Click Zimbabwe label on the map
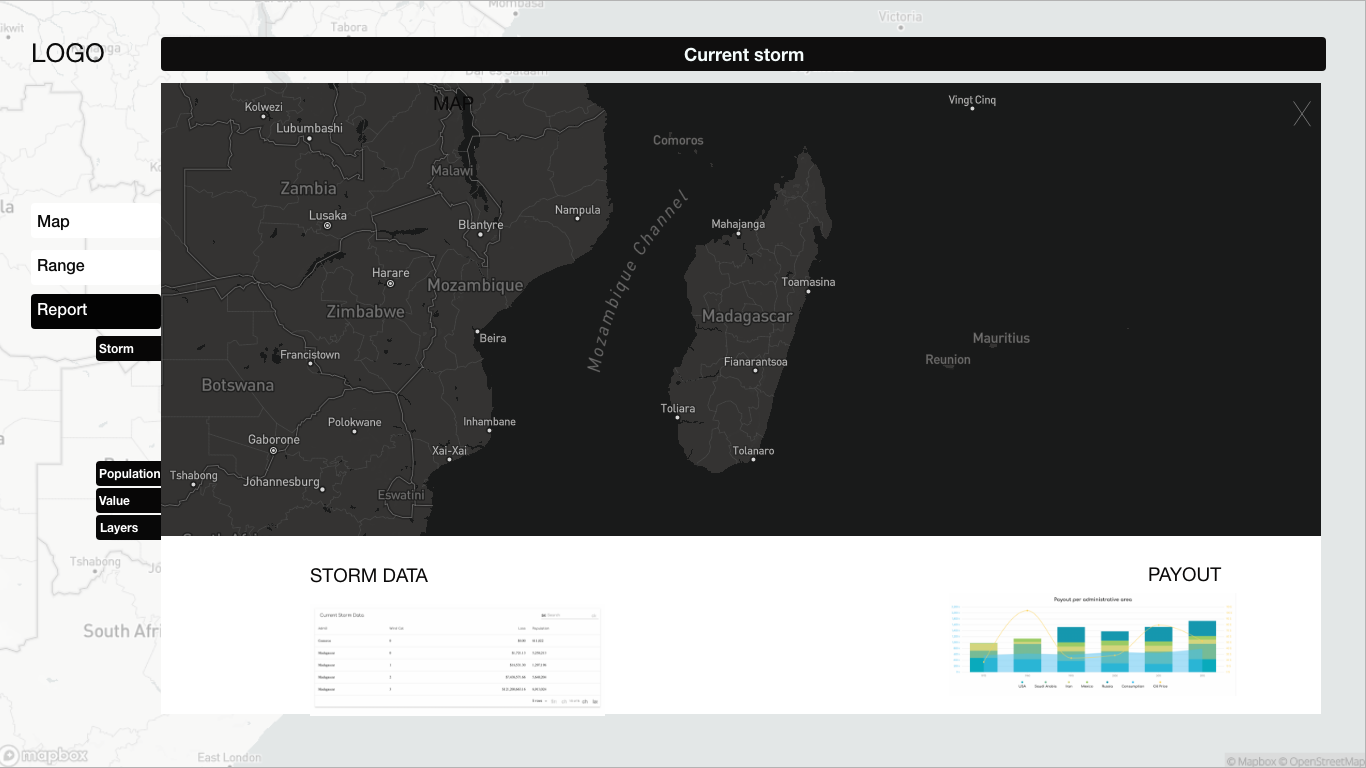This screenshot has height=768, width=1366. (366, 311)
